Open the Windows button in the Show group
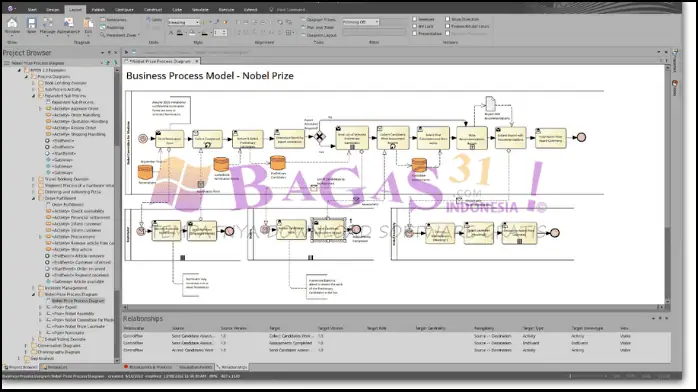The height and width of the screenshot is (392, 698). point(12,26)
